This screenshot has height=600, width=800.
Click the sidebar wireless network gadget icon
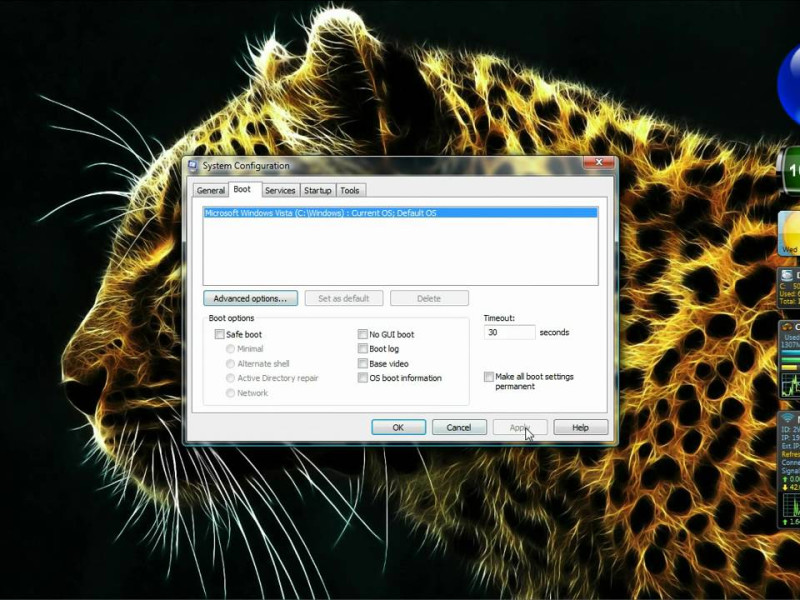click(787, 418)
